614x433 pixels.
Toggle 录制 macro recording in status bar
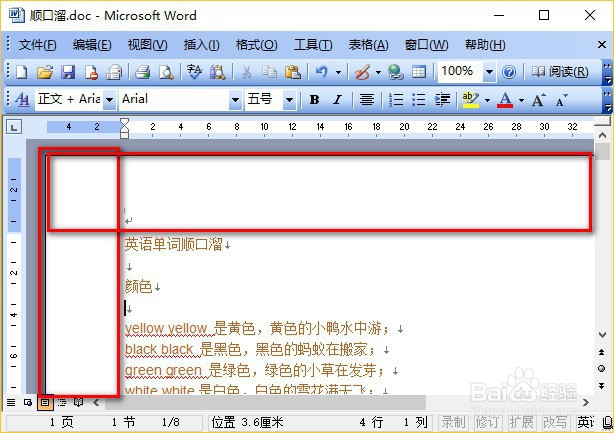click(453, 422)
